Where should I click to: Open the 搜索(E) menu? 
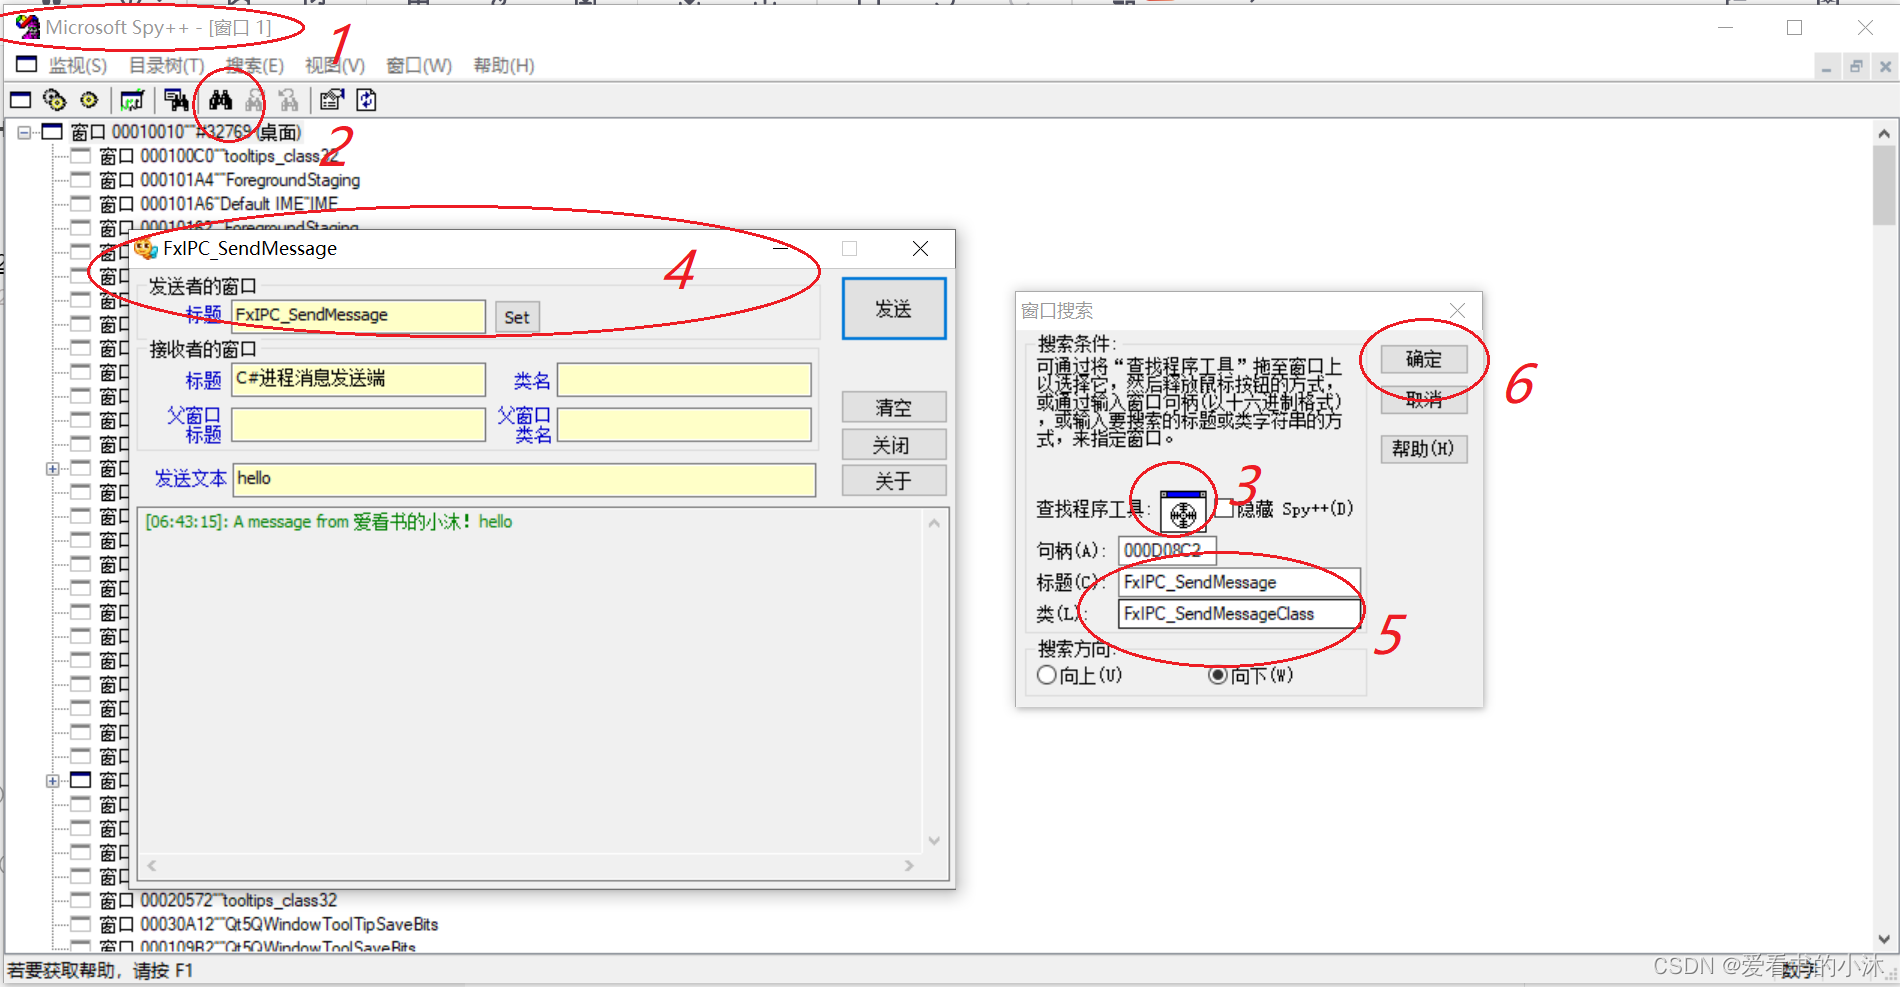pos(255,66)
